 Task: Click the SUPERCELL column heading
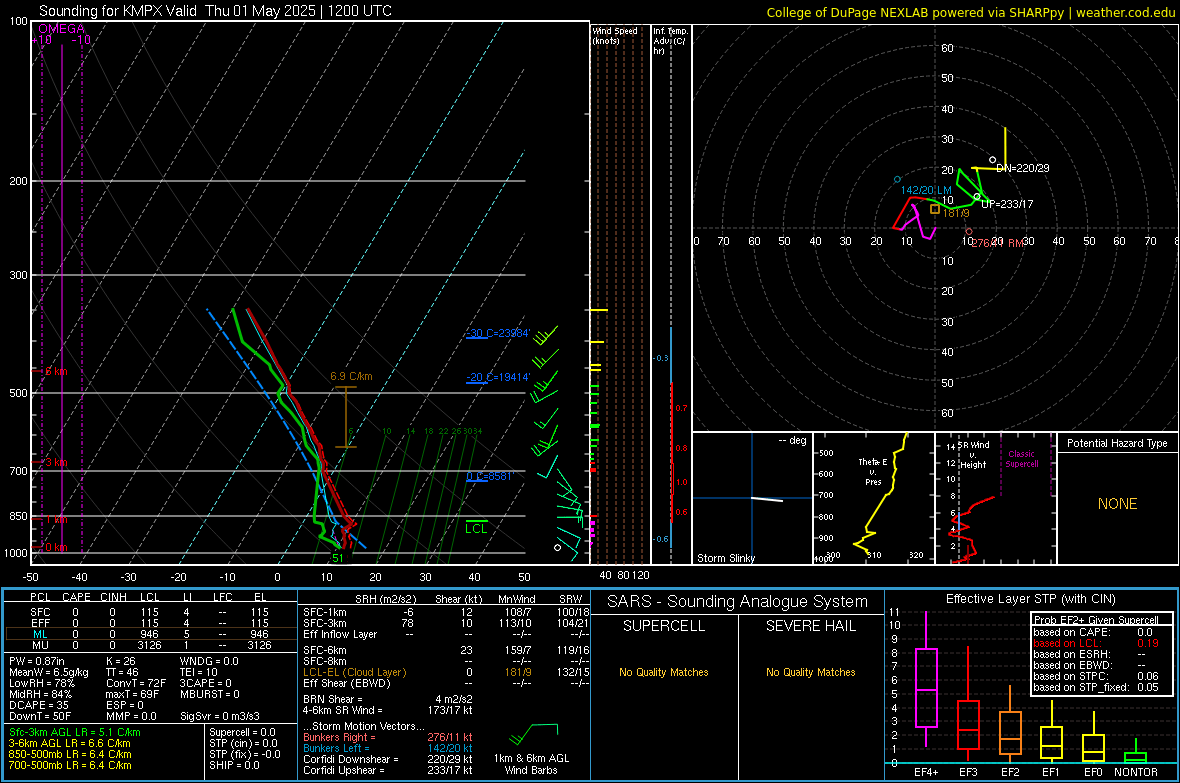664,626
